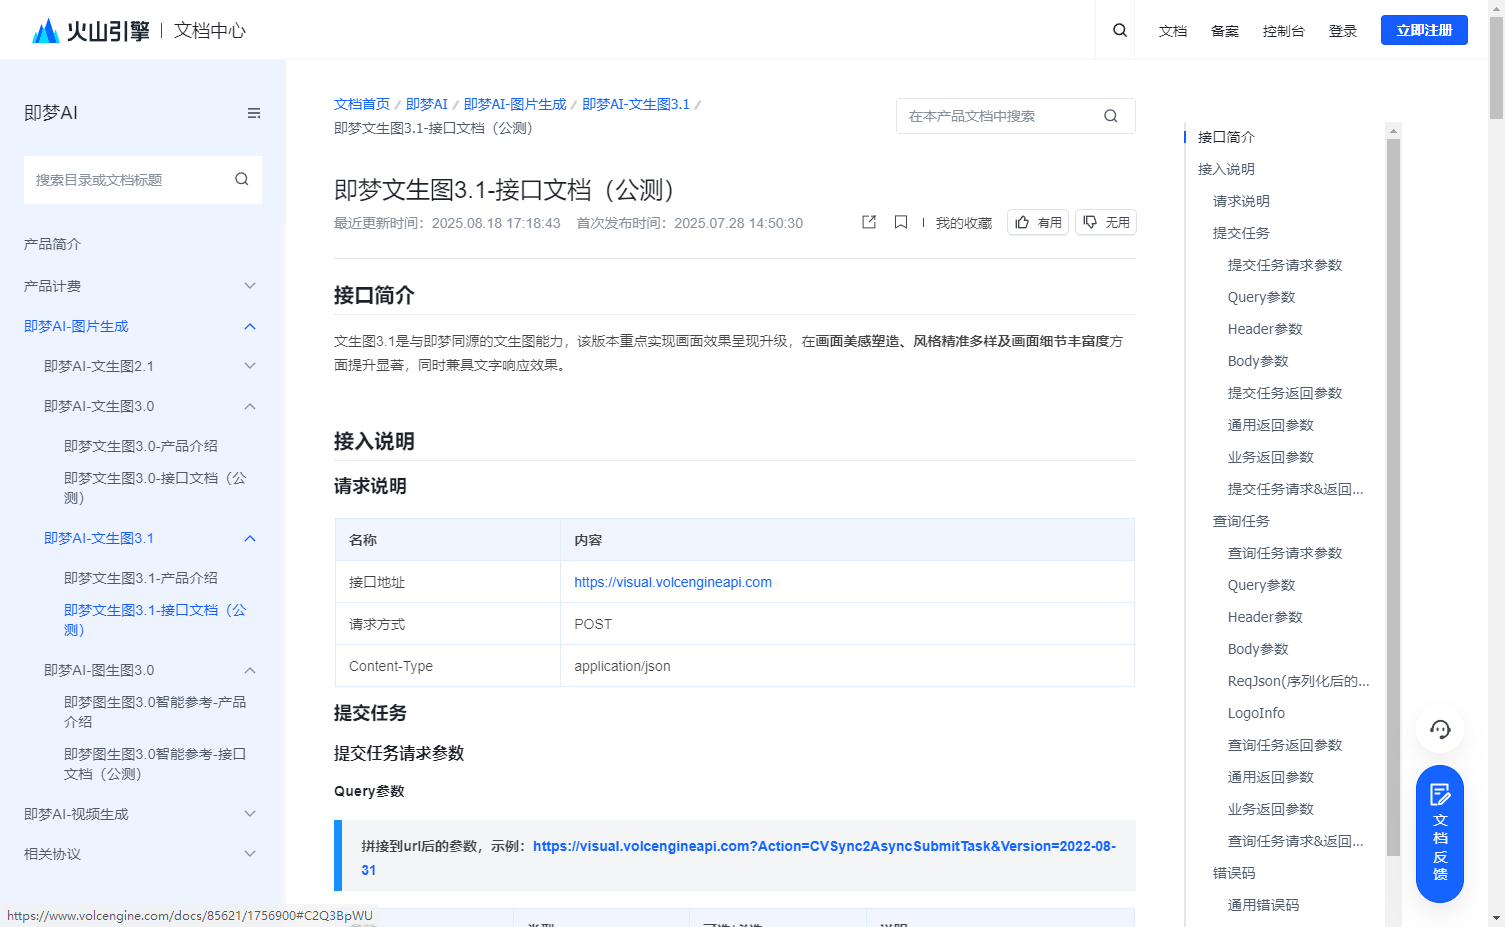Open 我的收藏

[x=963, y=223]
